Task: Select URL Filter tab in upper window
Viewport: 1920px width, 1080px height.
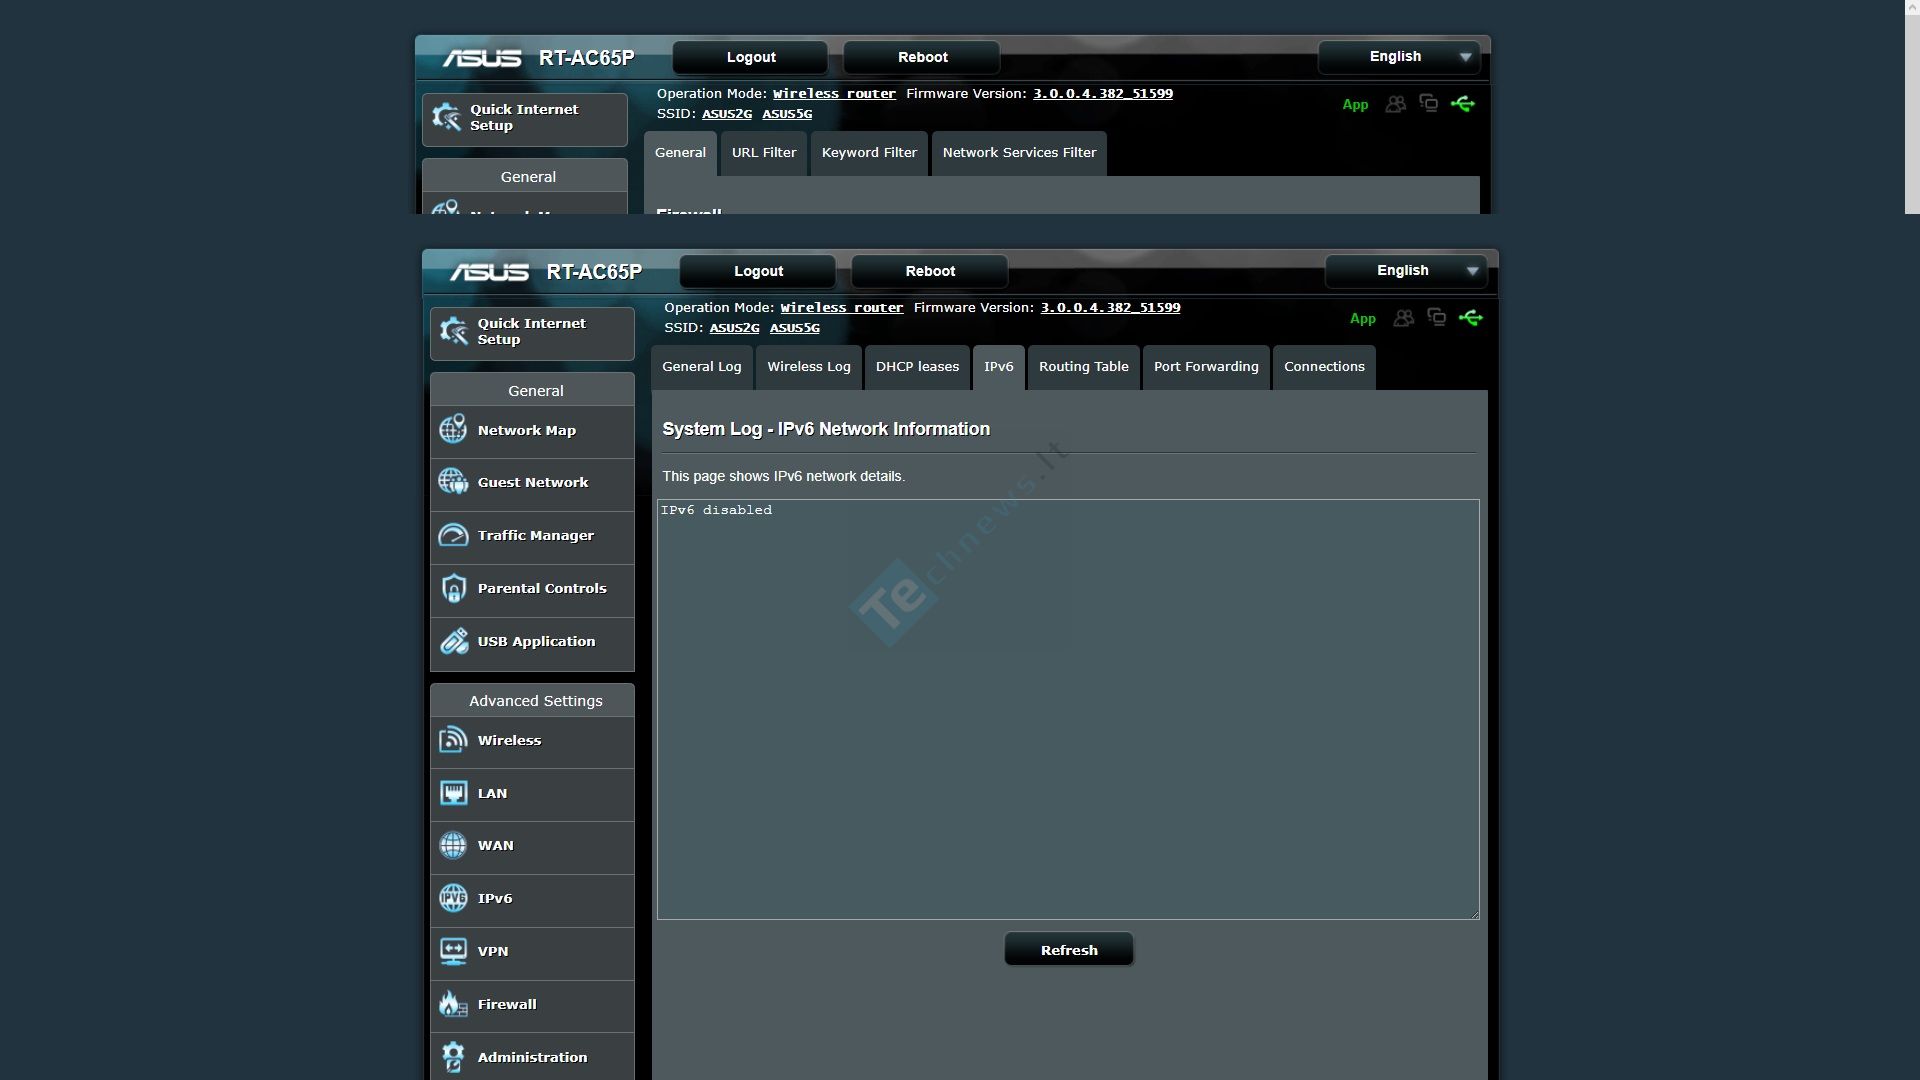Action: (x=764, y=153)
